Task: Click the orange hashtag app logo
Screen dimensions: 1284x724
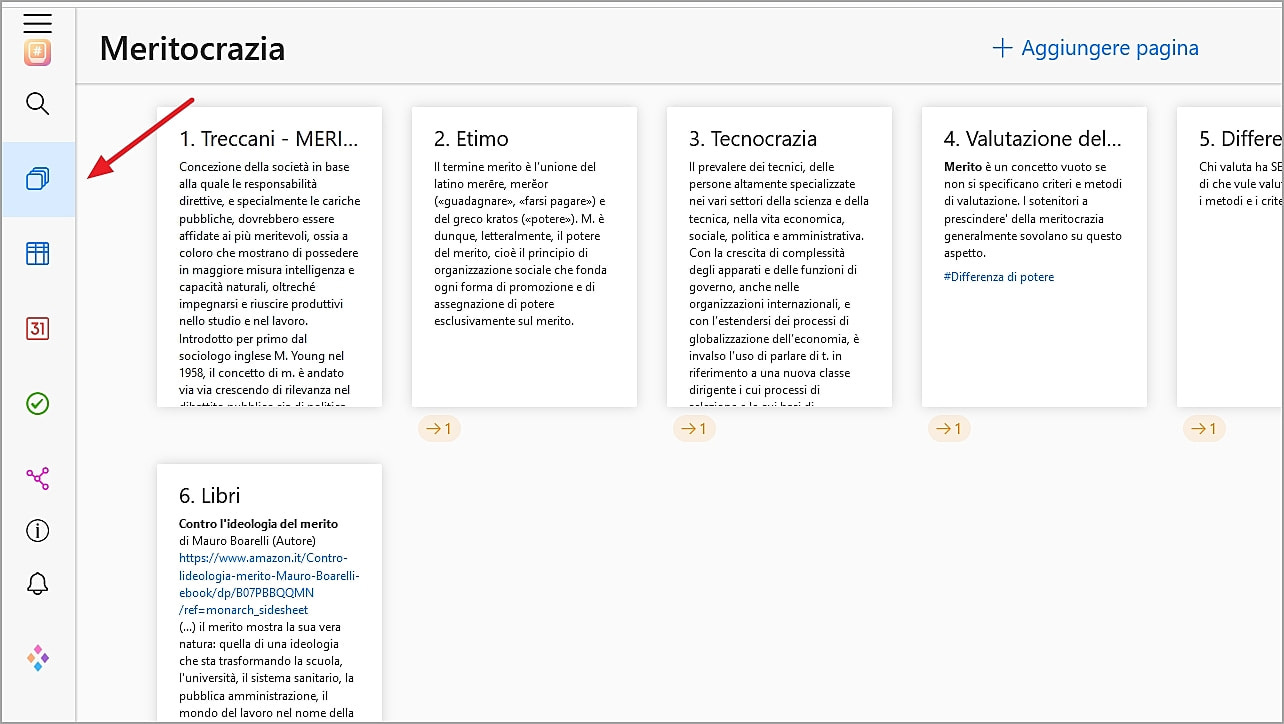Action: [x=38, y=53]
